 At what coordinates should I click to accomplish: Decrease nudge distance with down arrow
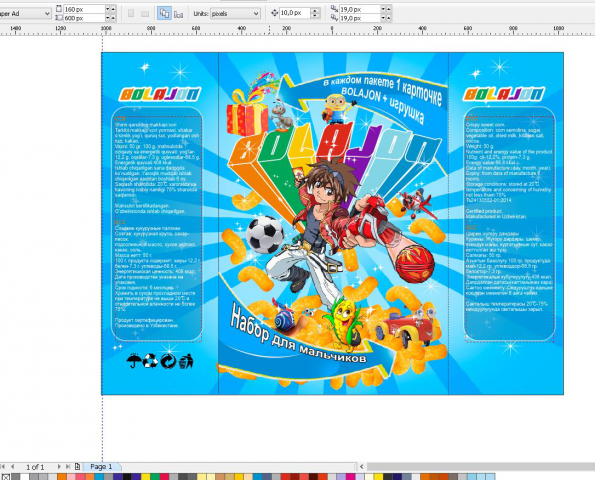tap(315, 16)
